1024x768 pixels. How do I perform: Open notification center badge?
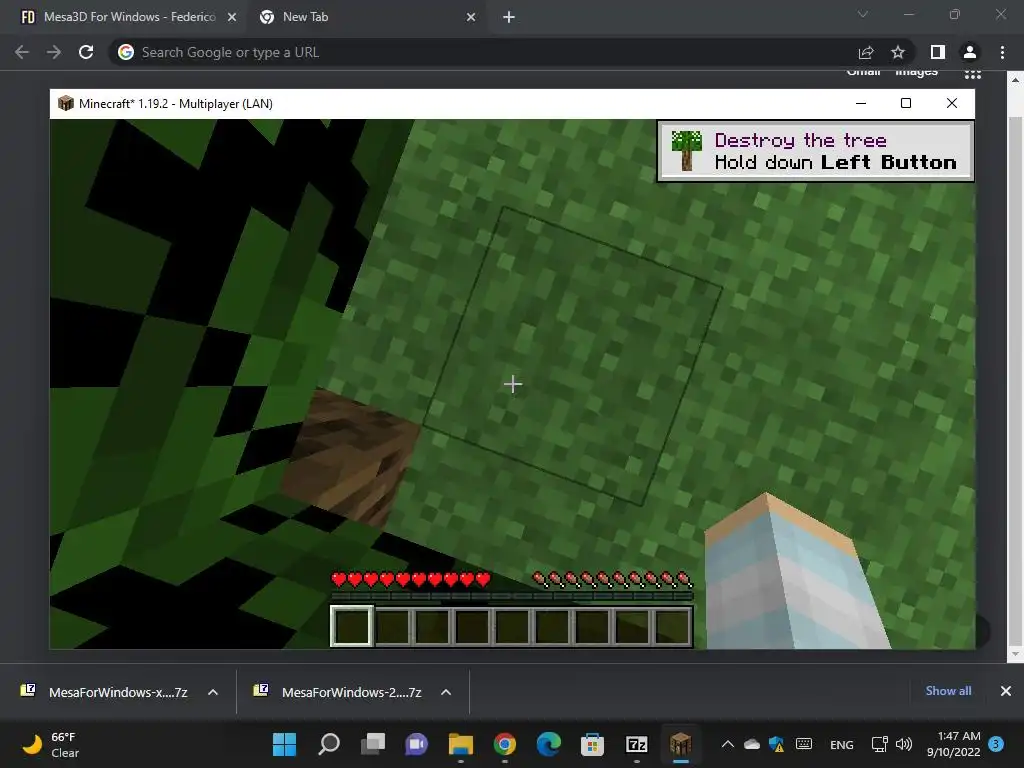point(996,744)
